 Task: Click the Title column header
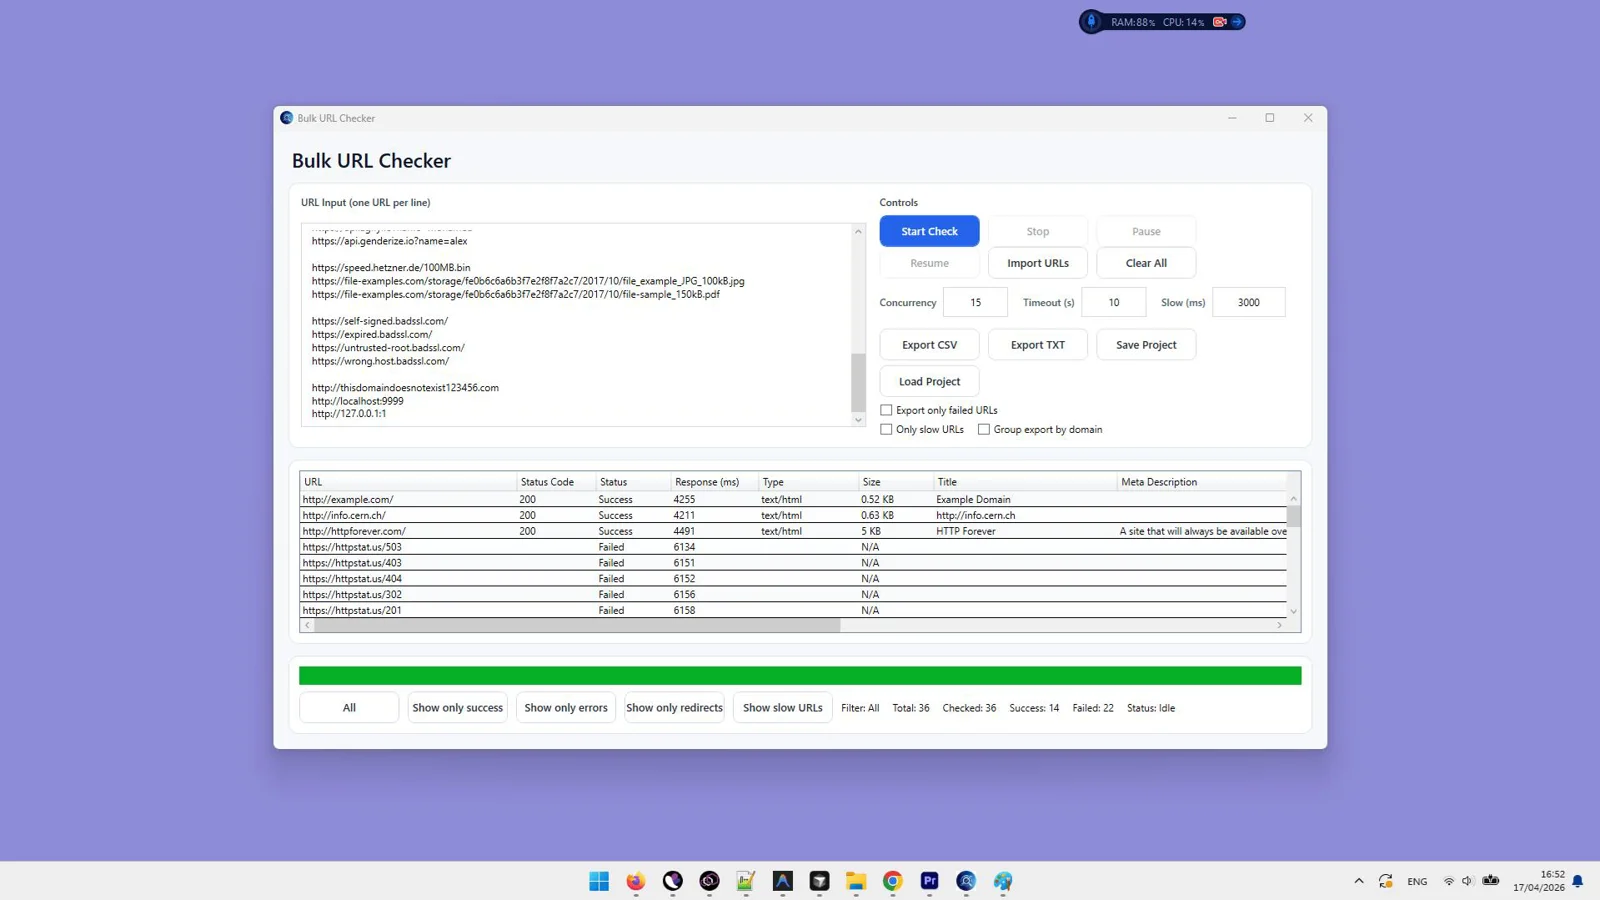point(1025,482)
